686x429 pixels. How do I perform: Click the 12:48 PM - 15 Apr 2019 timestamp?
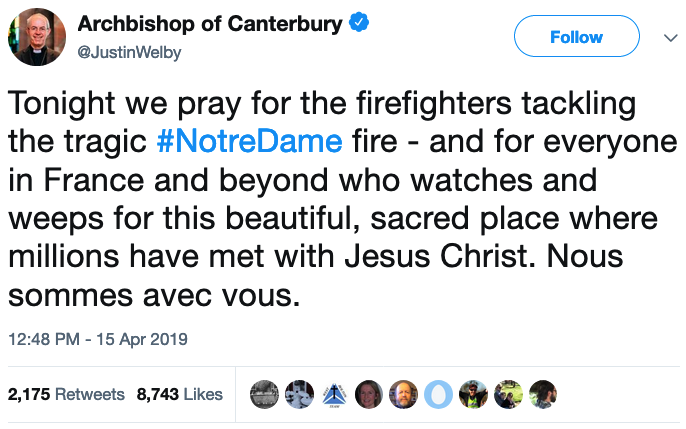pos(97,339)
